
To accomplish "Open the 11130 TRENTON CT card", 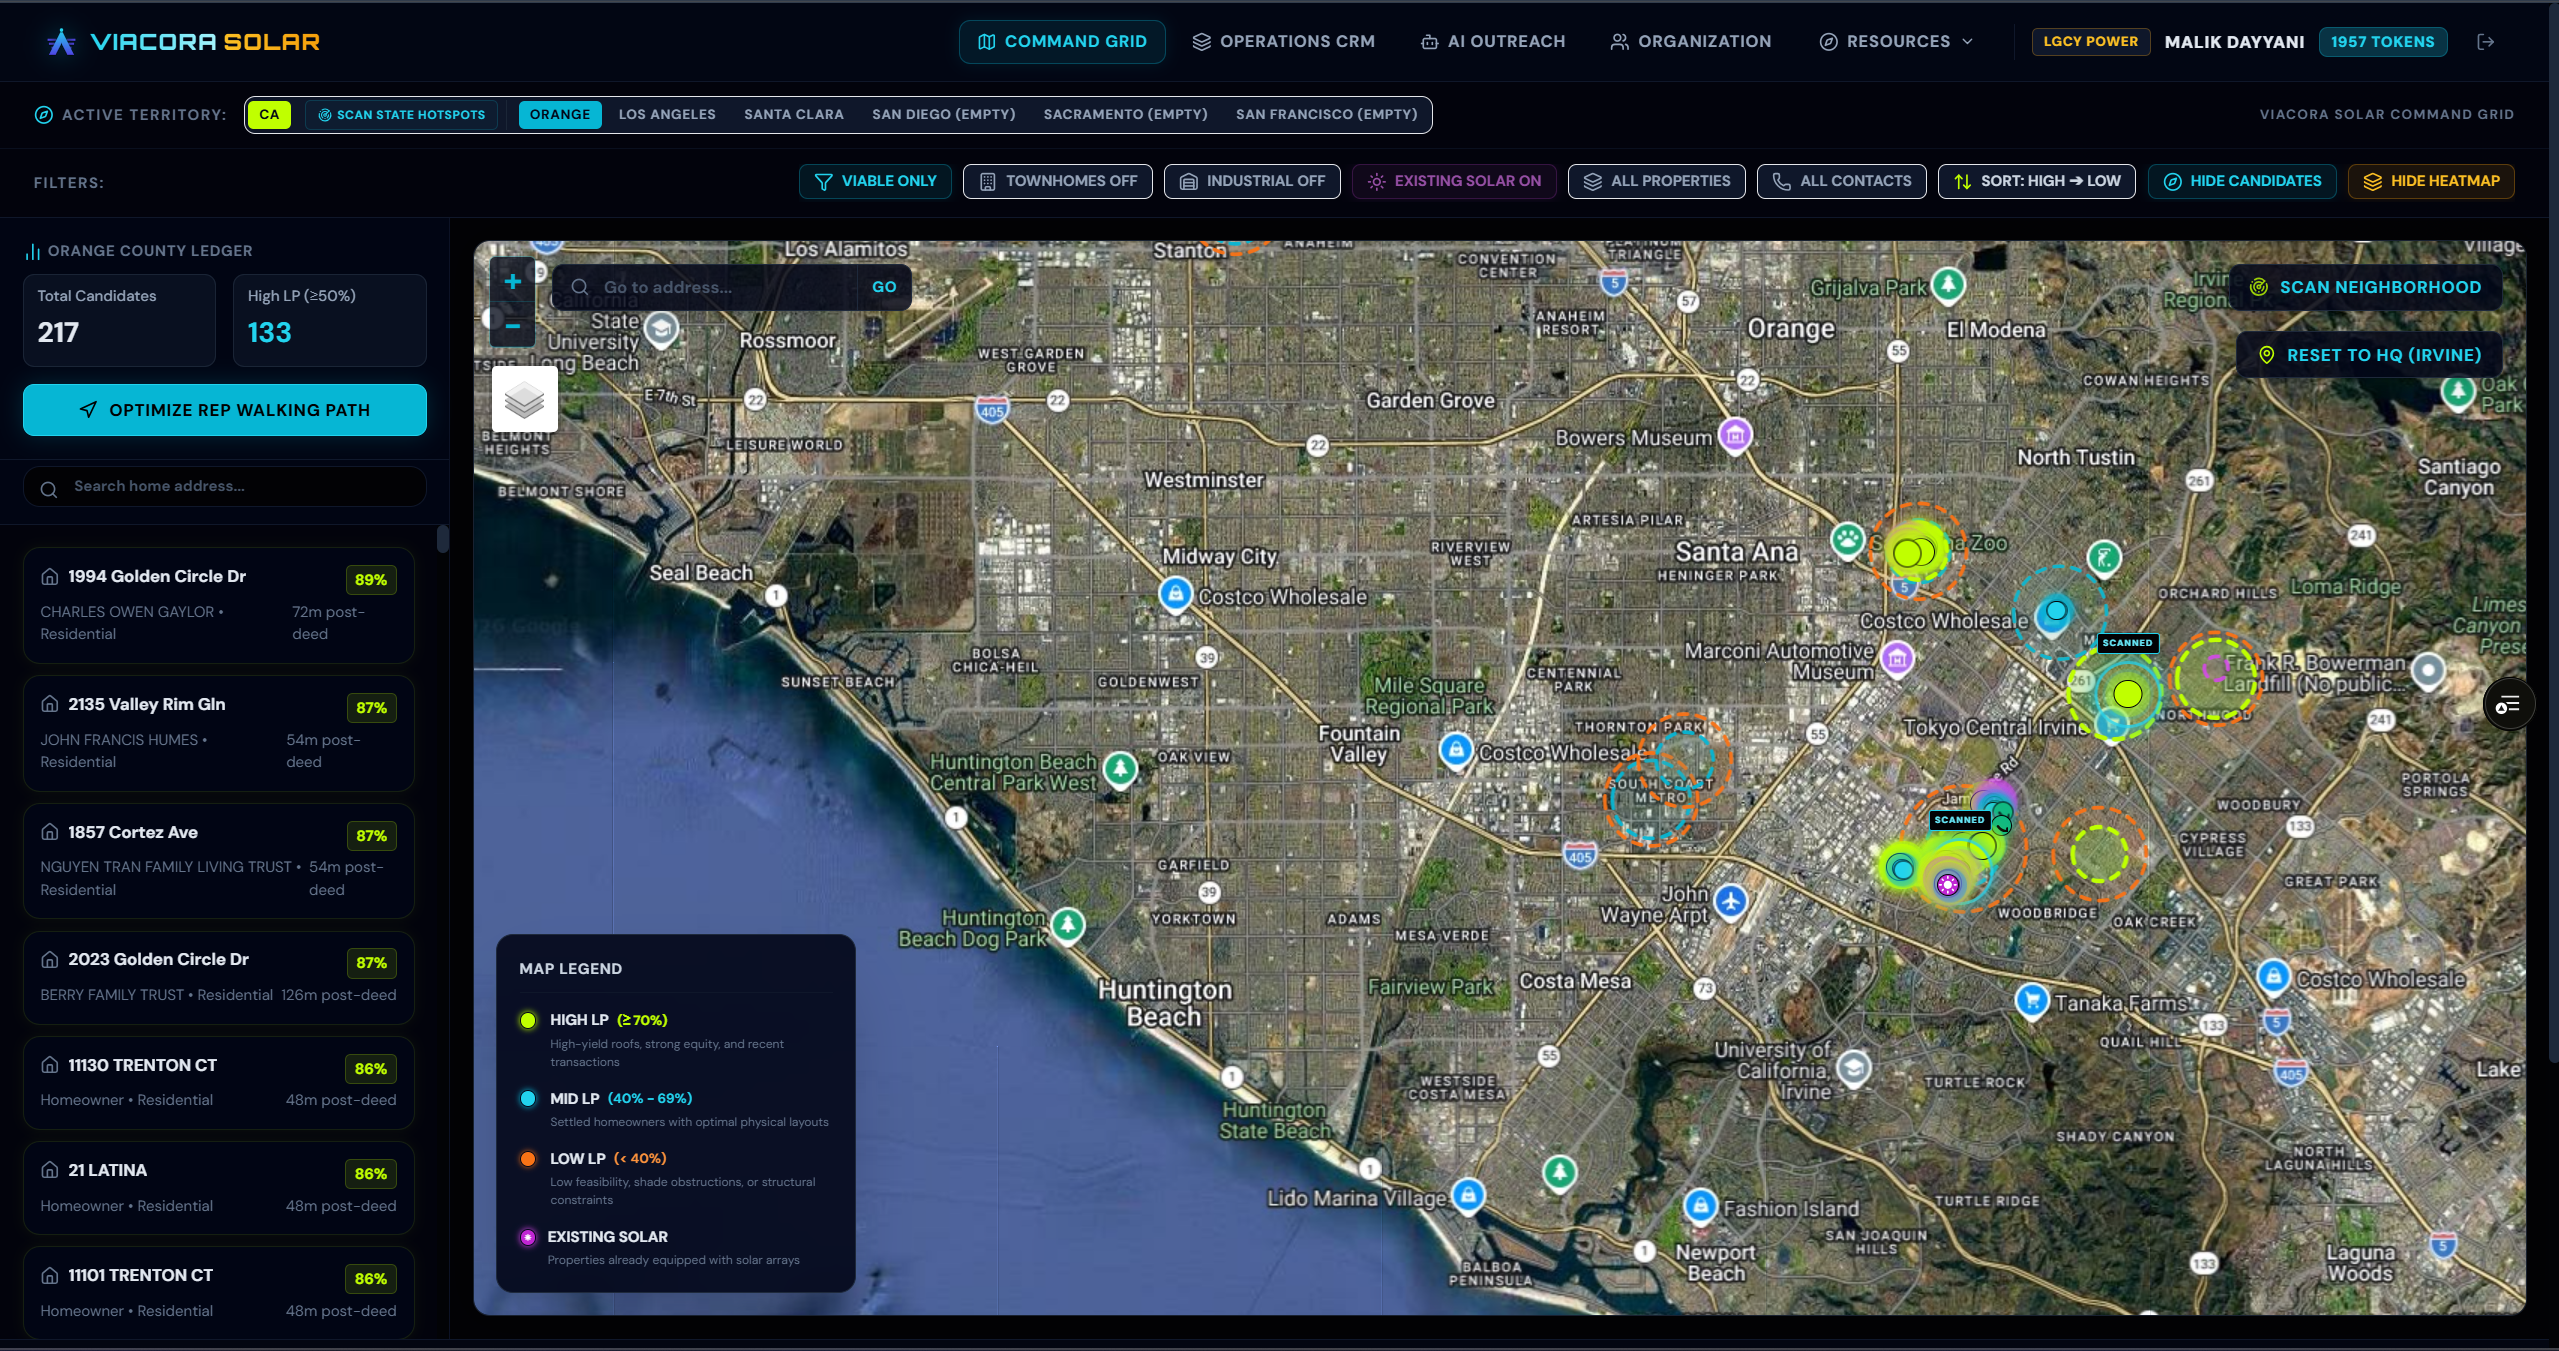I will tap(219, 1084).
